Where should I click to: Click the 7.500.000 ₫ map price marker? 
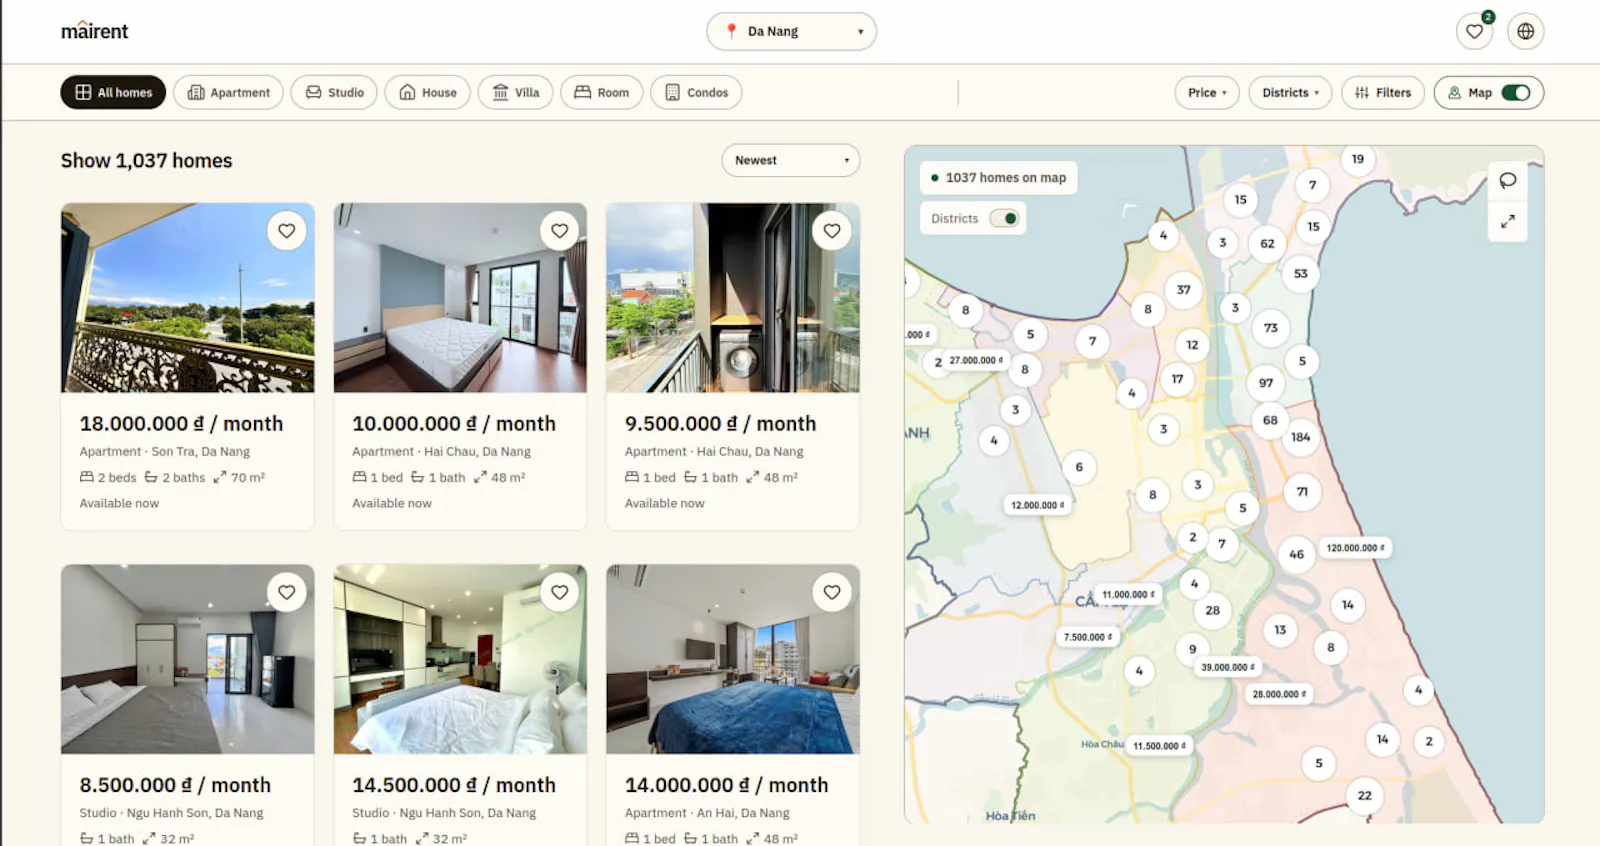[x=1088, y=637]
